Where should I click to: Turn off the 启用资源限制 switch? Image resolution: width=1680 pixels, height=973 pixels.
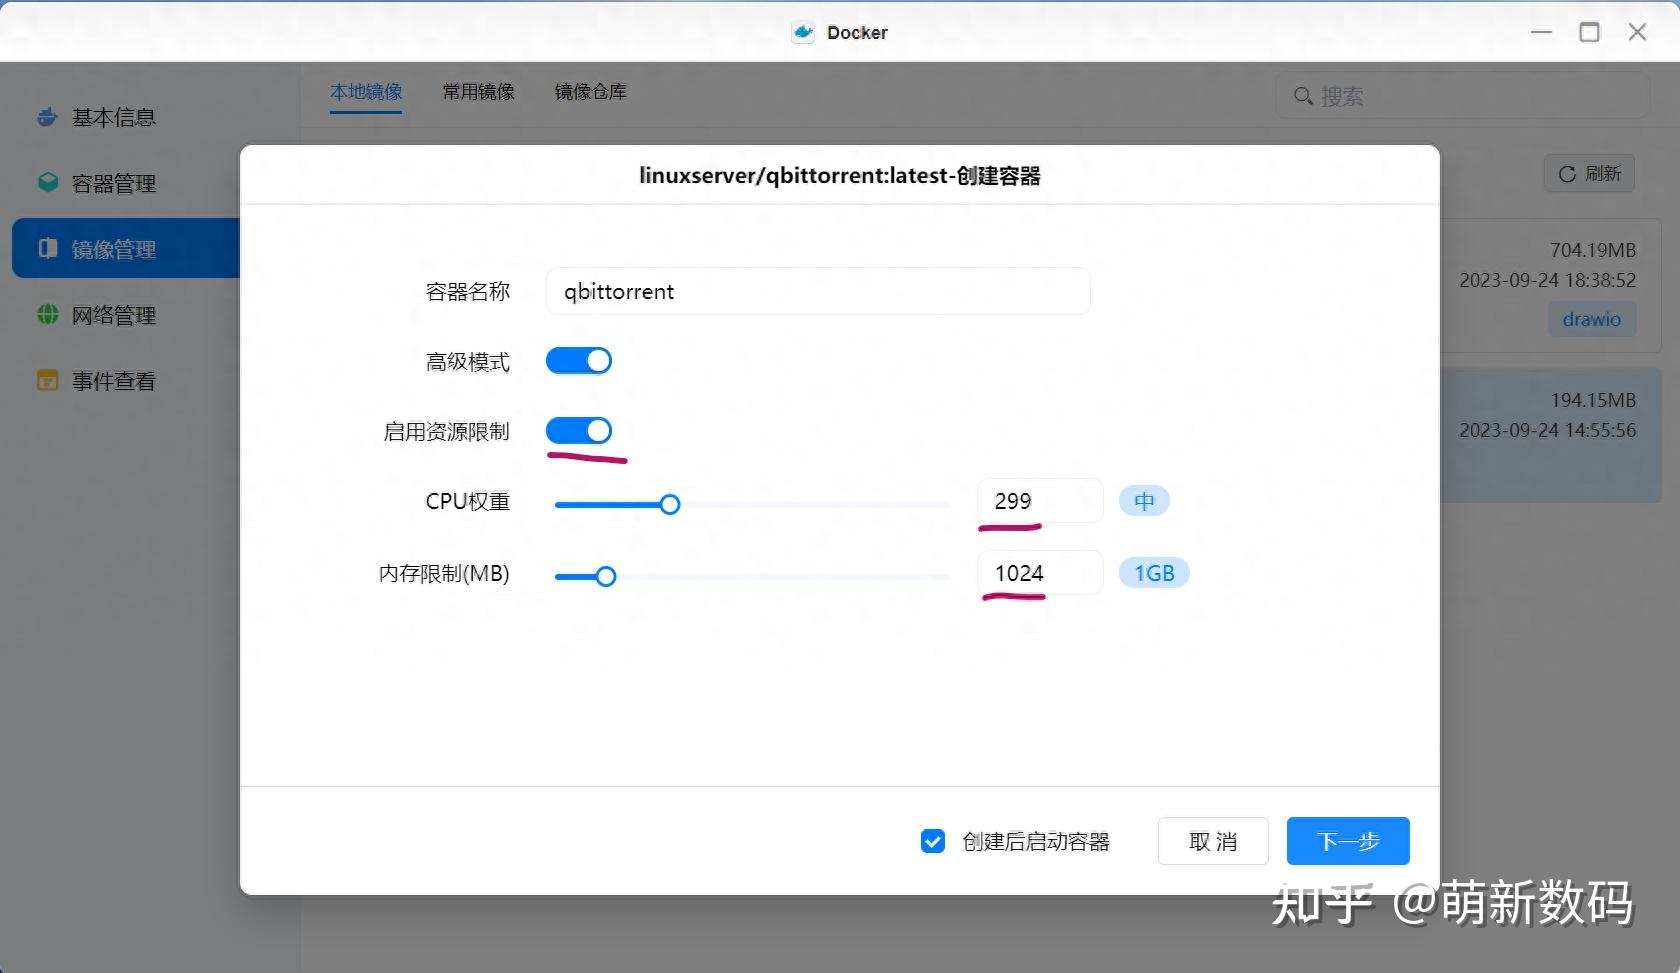[579, 430]
